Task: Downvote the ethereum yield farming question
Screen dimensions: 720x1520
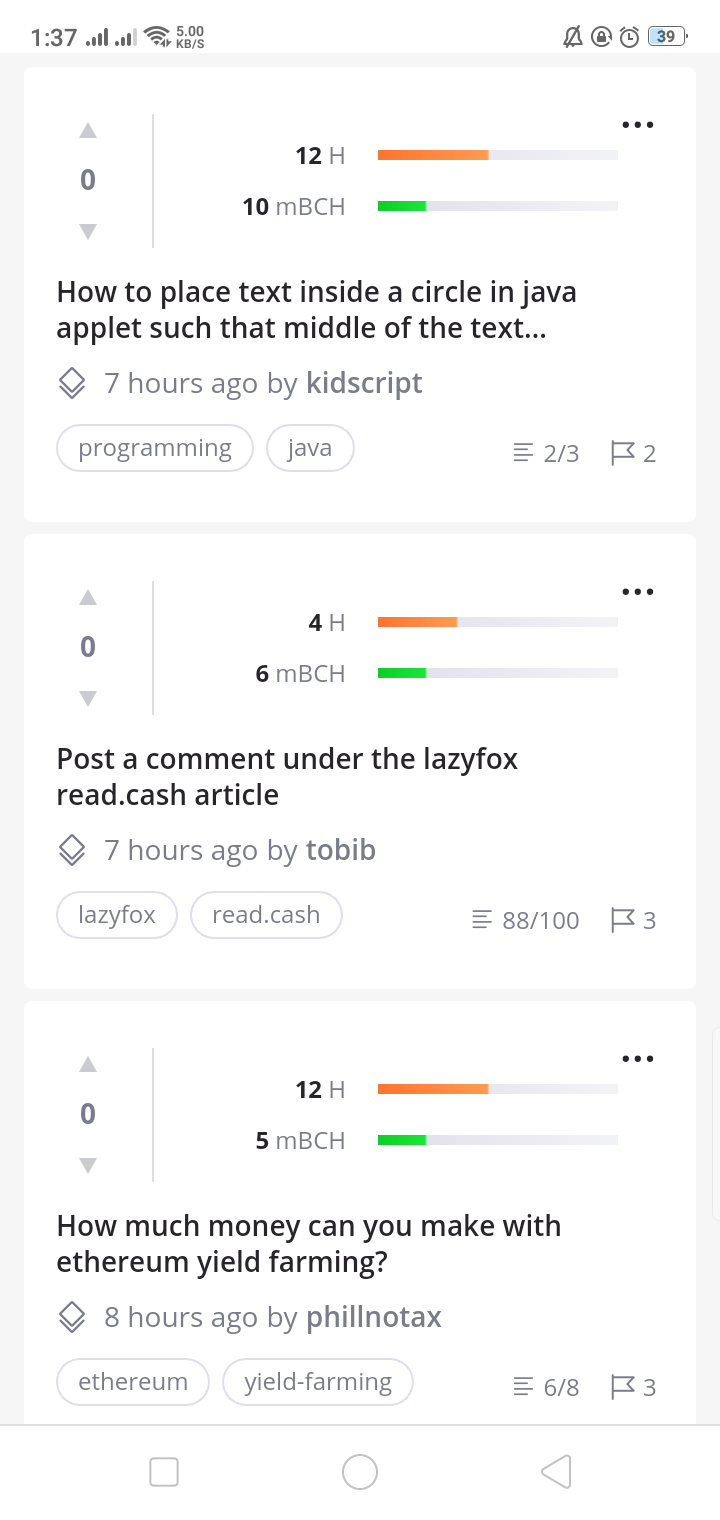Action: (88, 1165)
